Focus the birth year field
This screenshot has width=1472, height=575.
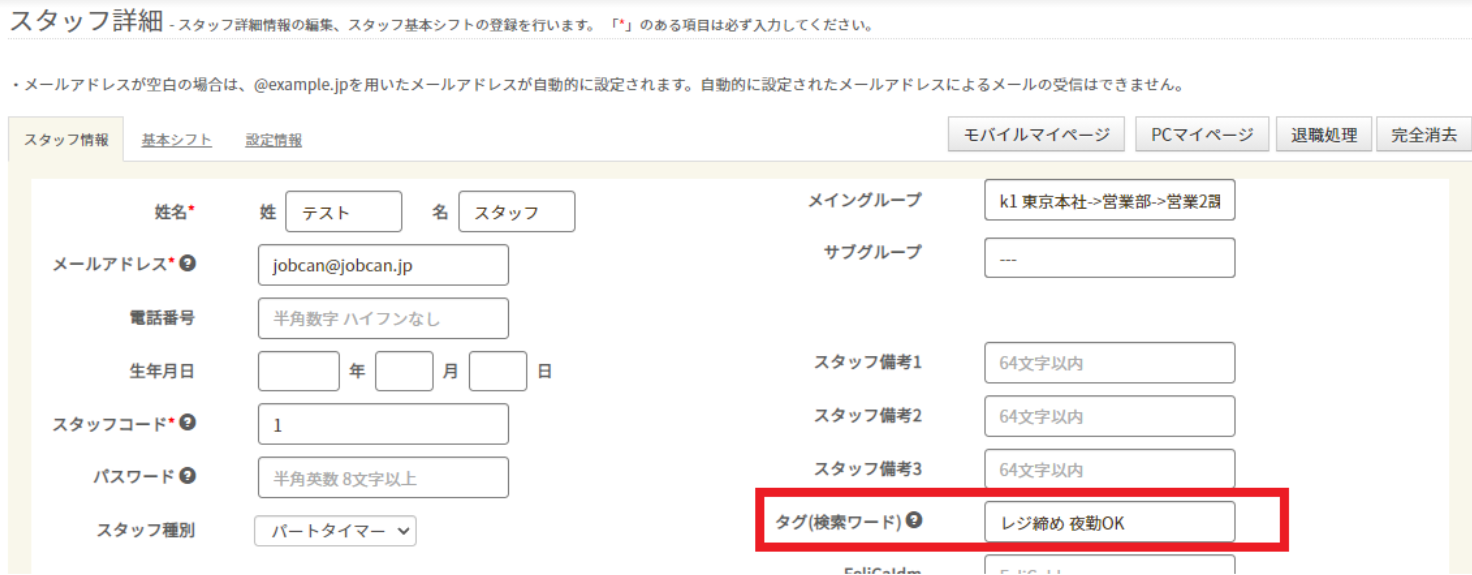(x=298, y=371)
